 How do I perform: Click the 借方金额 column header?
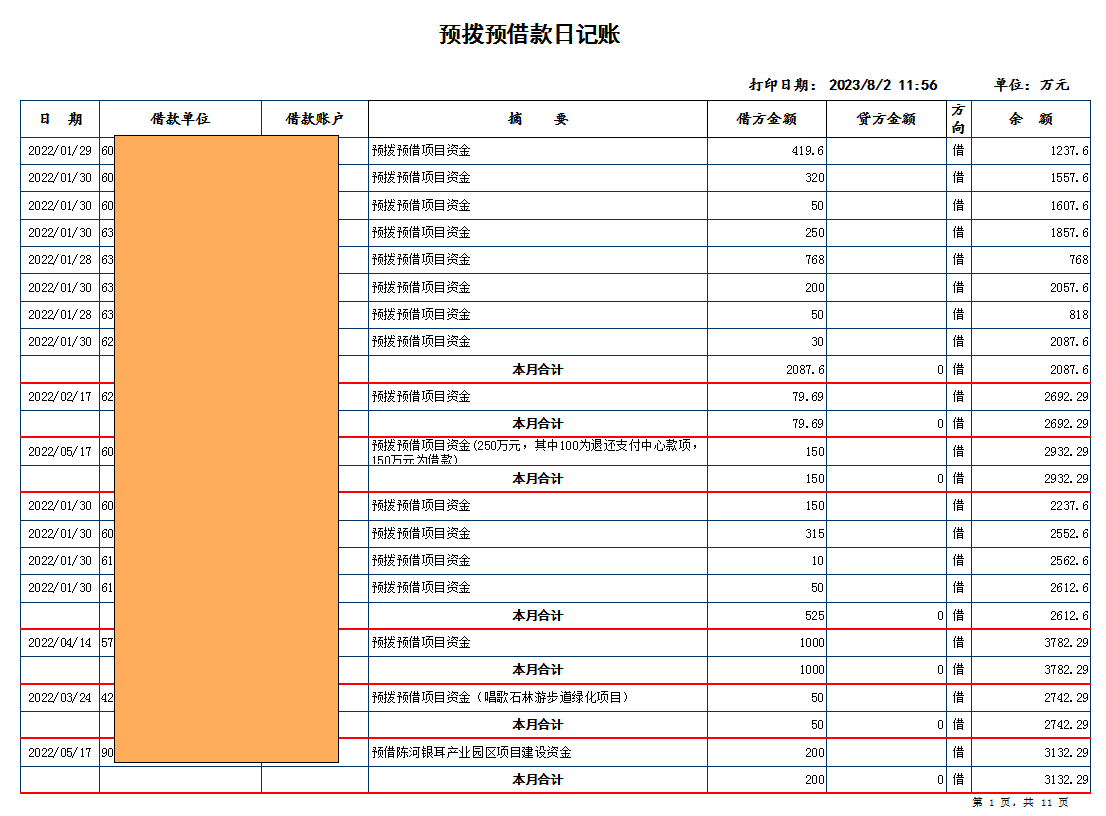click(x=767, y=119)
